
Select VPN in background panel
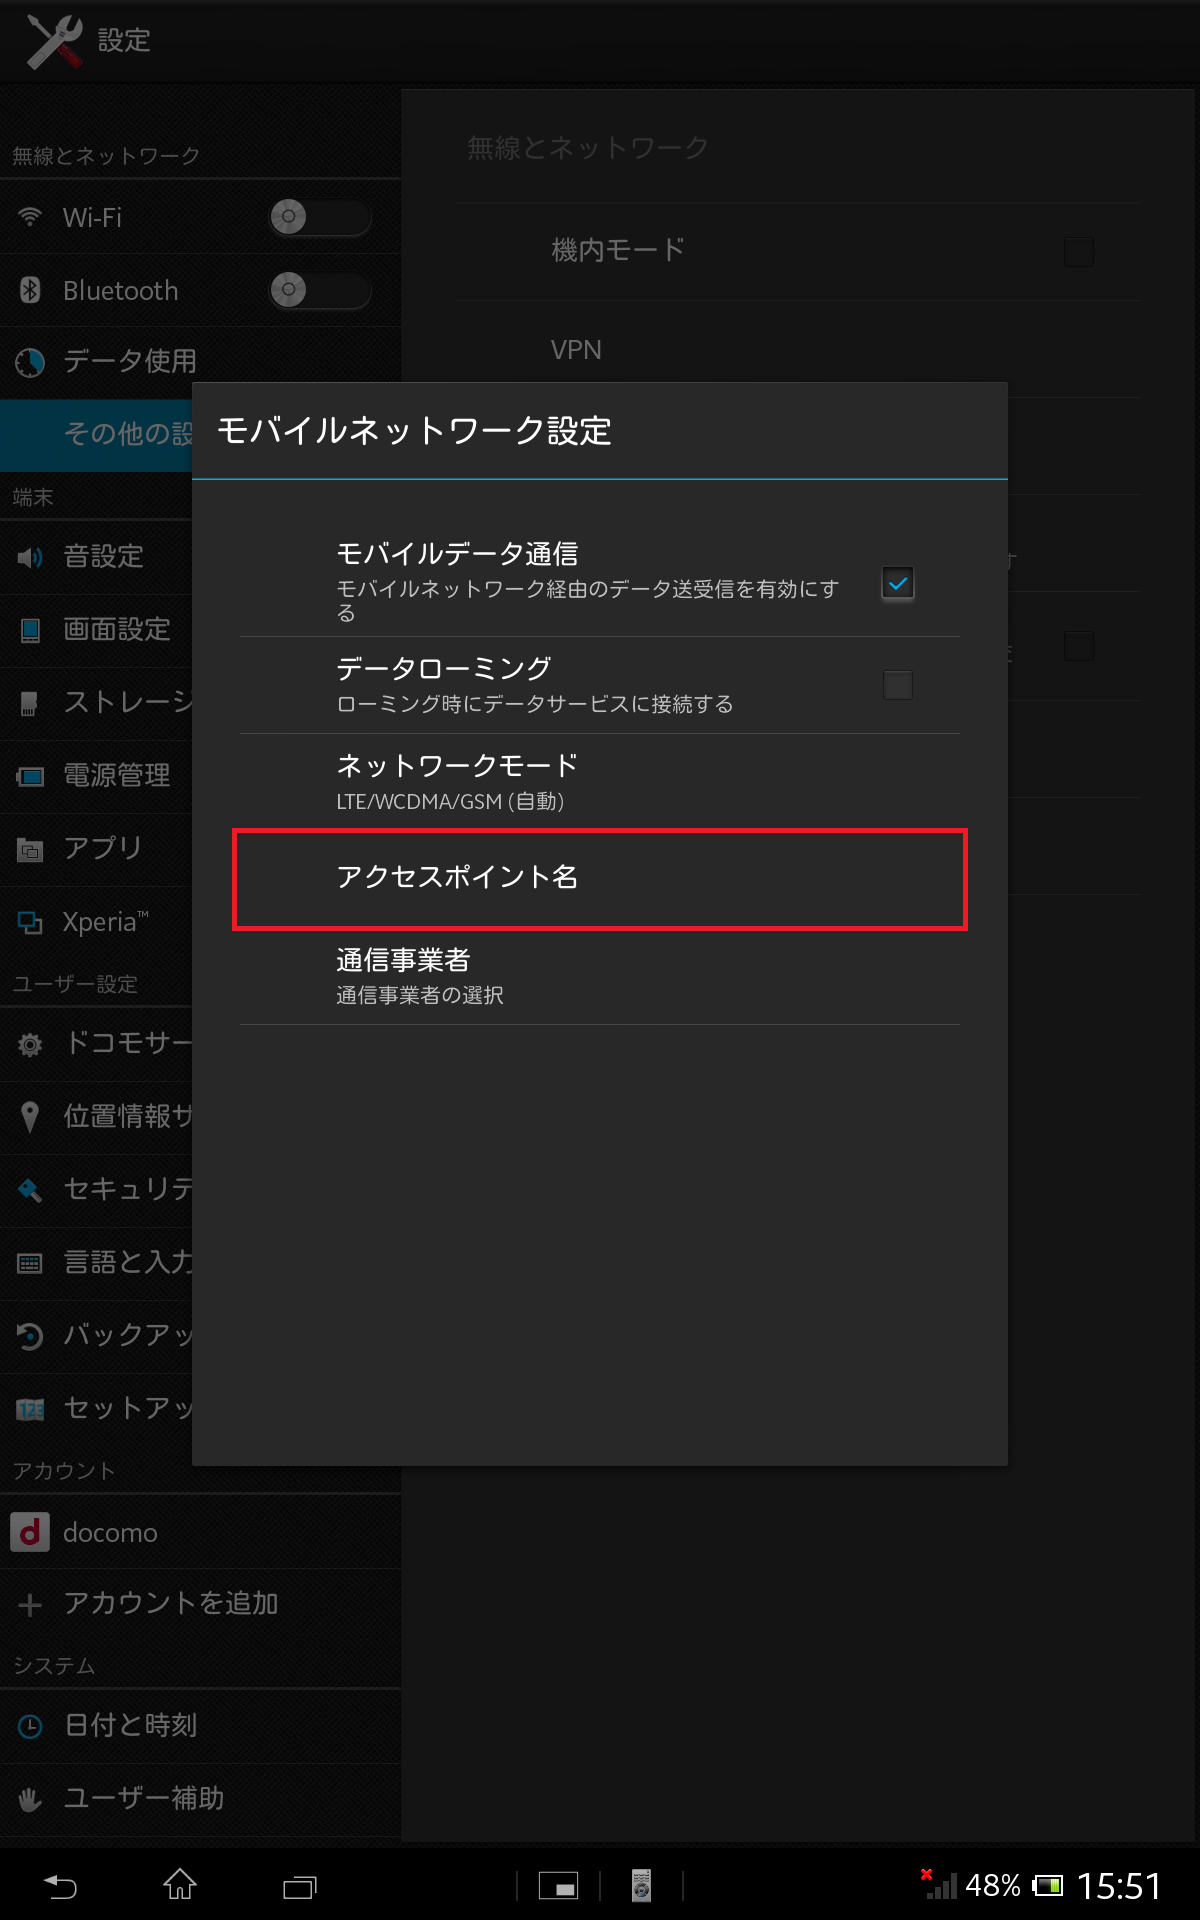tap(798, 349)
